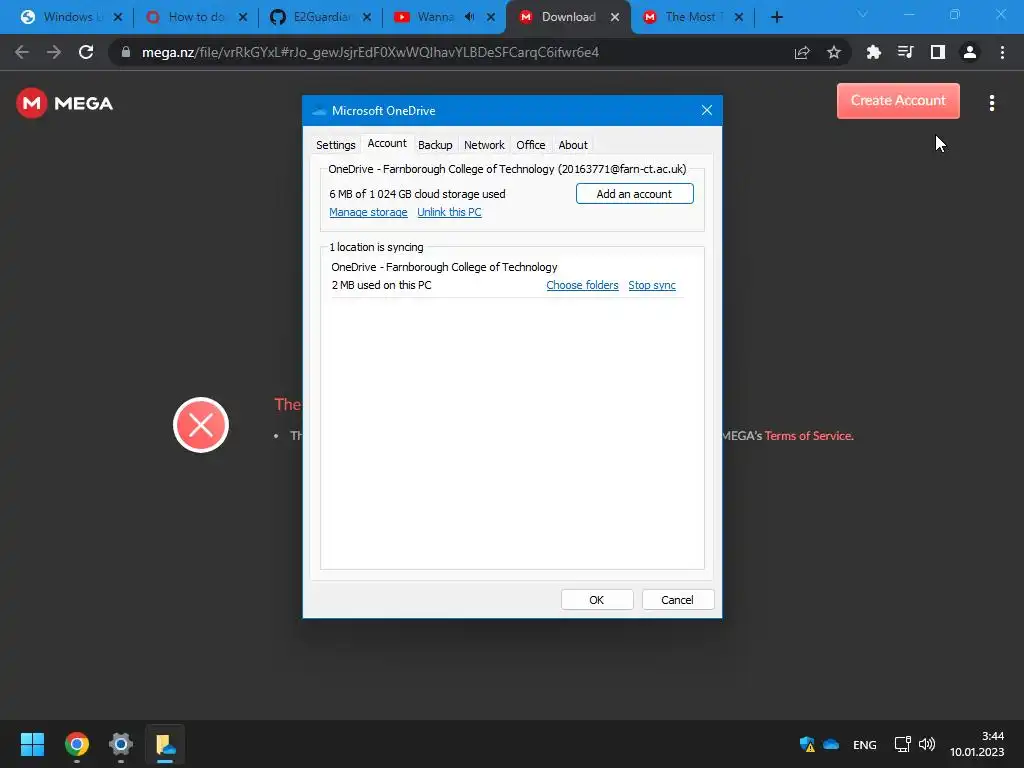
Task: Switch to the Settings tab in OneDrive
Action: 336,145
